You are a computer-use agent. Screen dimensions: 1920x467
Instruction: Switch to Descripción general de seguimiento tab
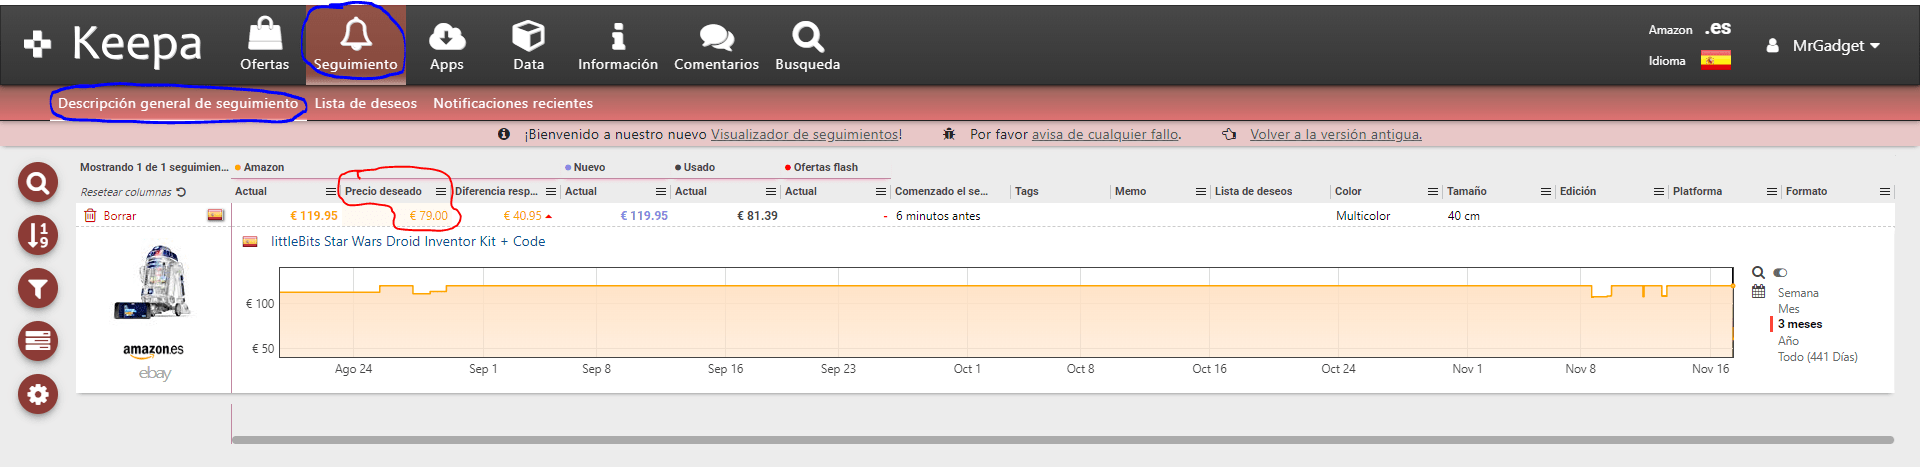click(178, 103)
